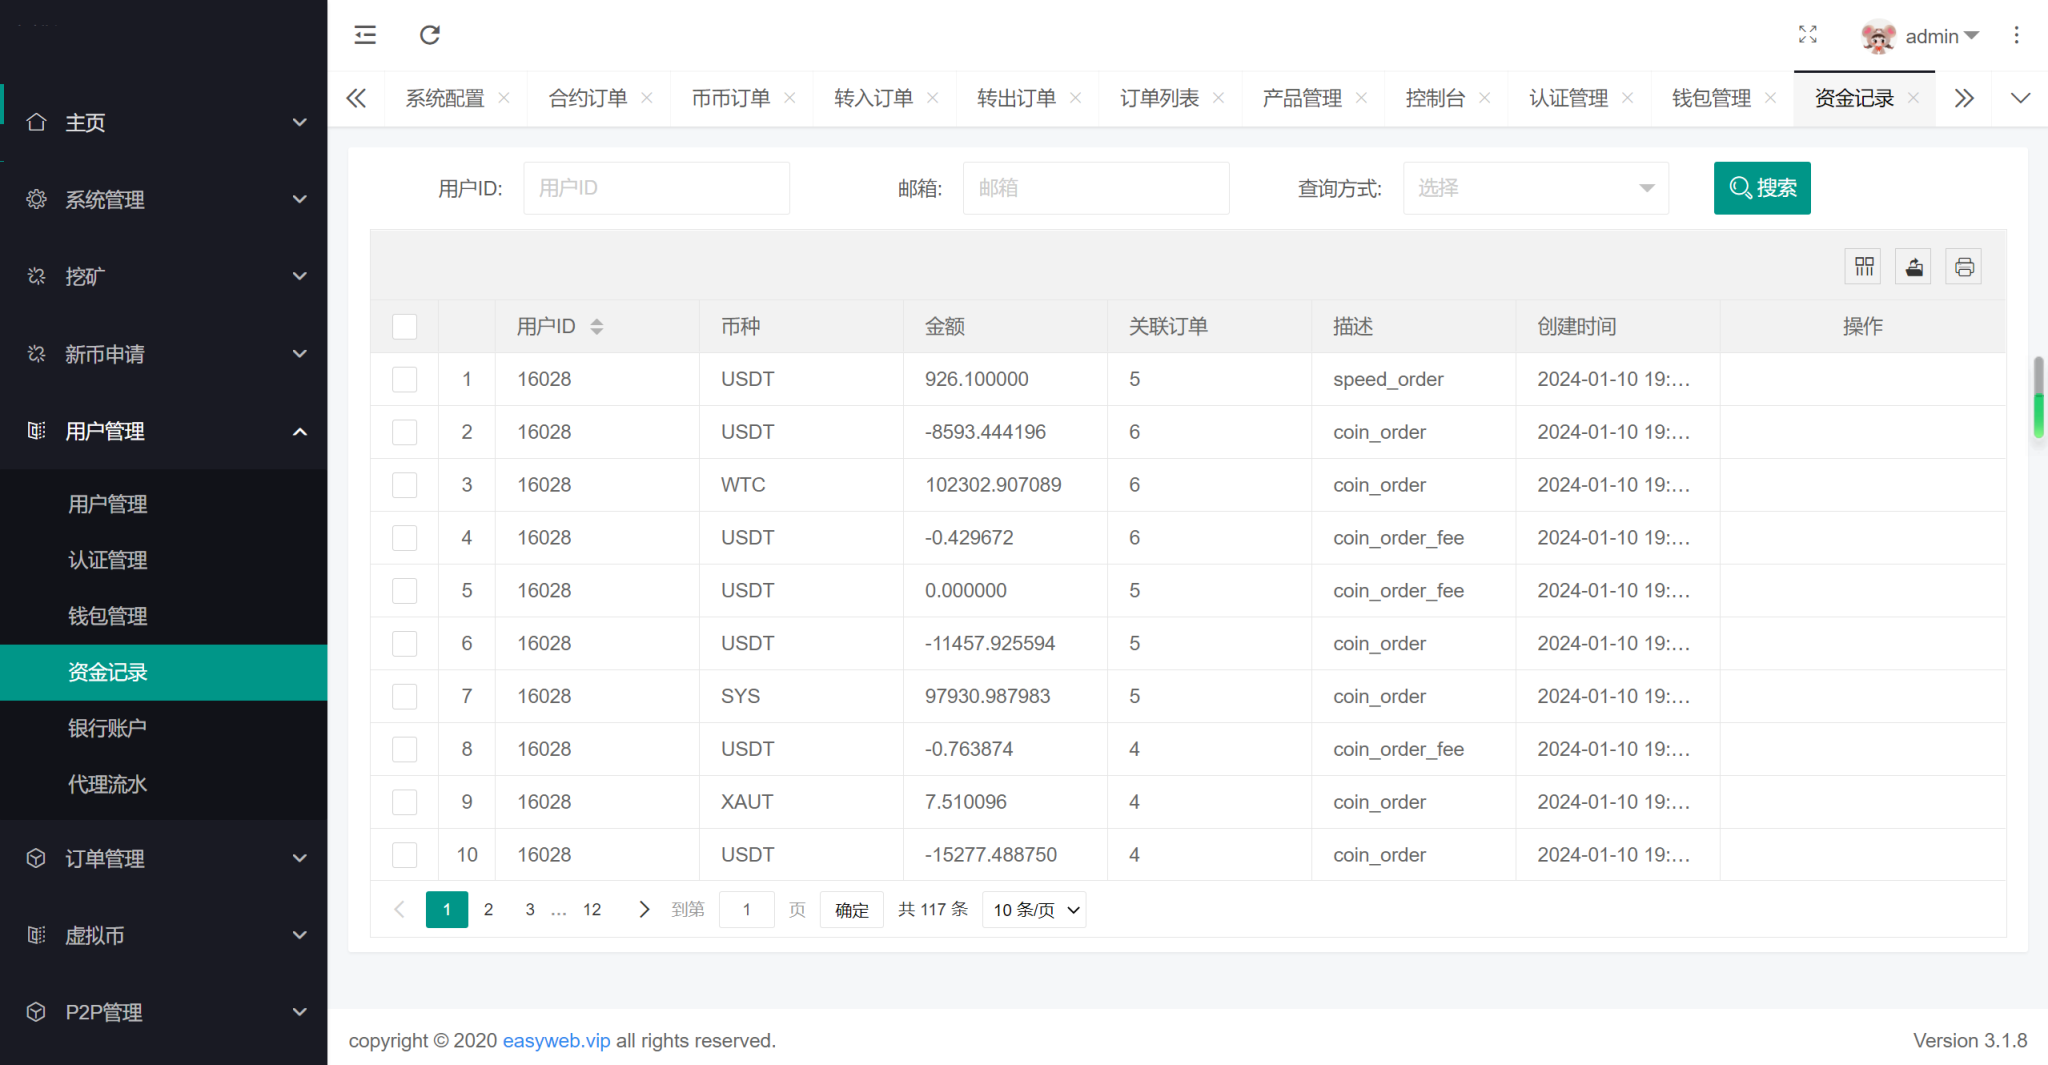The width and height of the screenshot is (2048, 1065).
Task: Open the vertical three-dot more menu
Action: coord(2016,35)
